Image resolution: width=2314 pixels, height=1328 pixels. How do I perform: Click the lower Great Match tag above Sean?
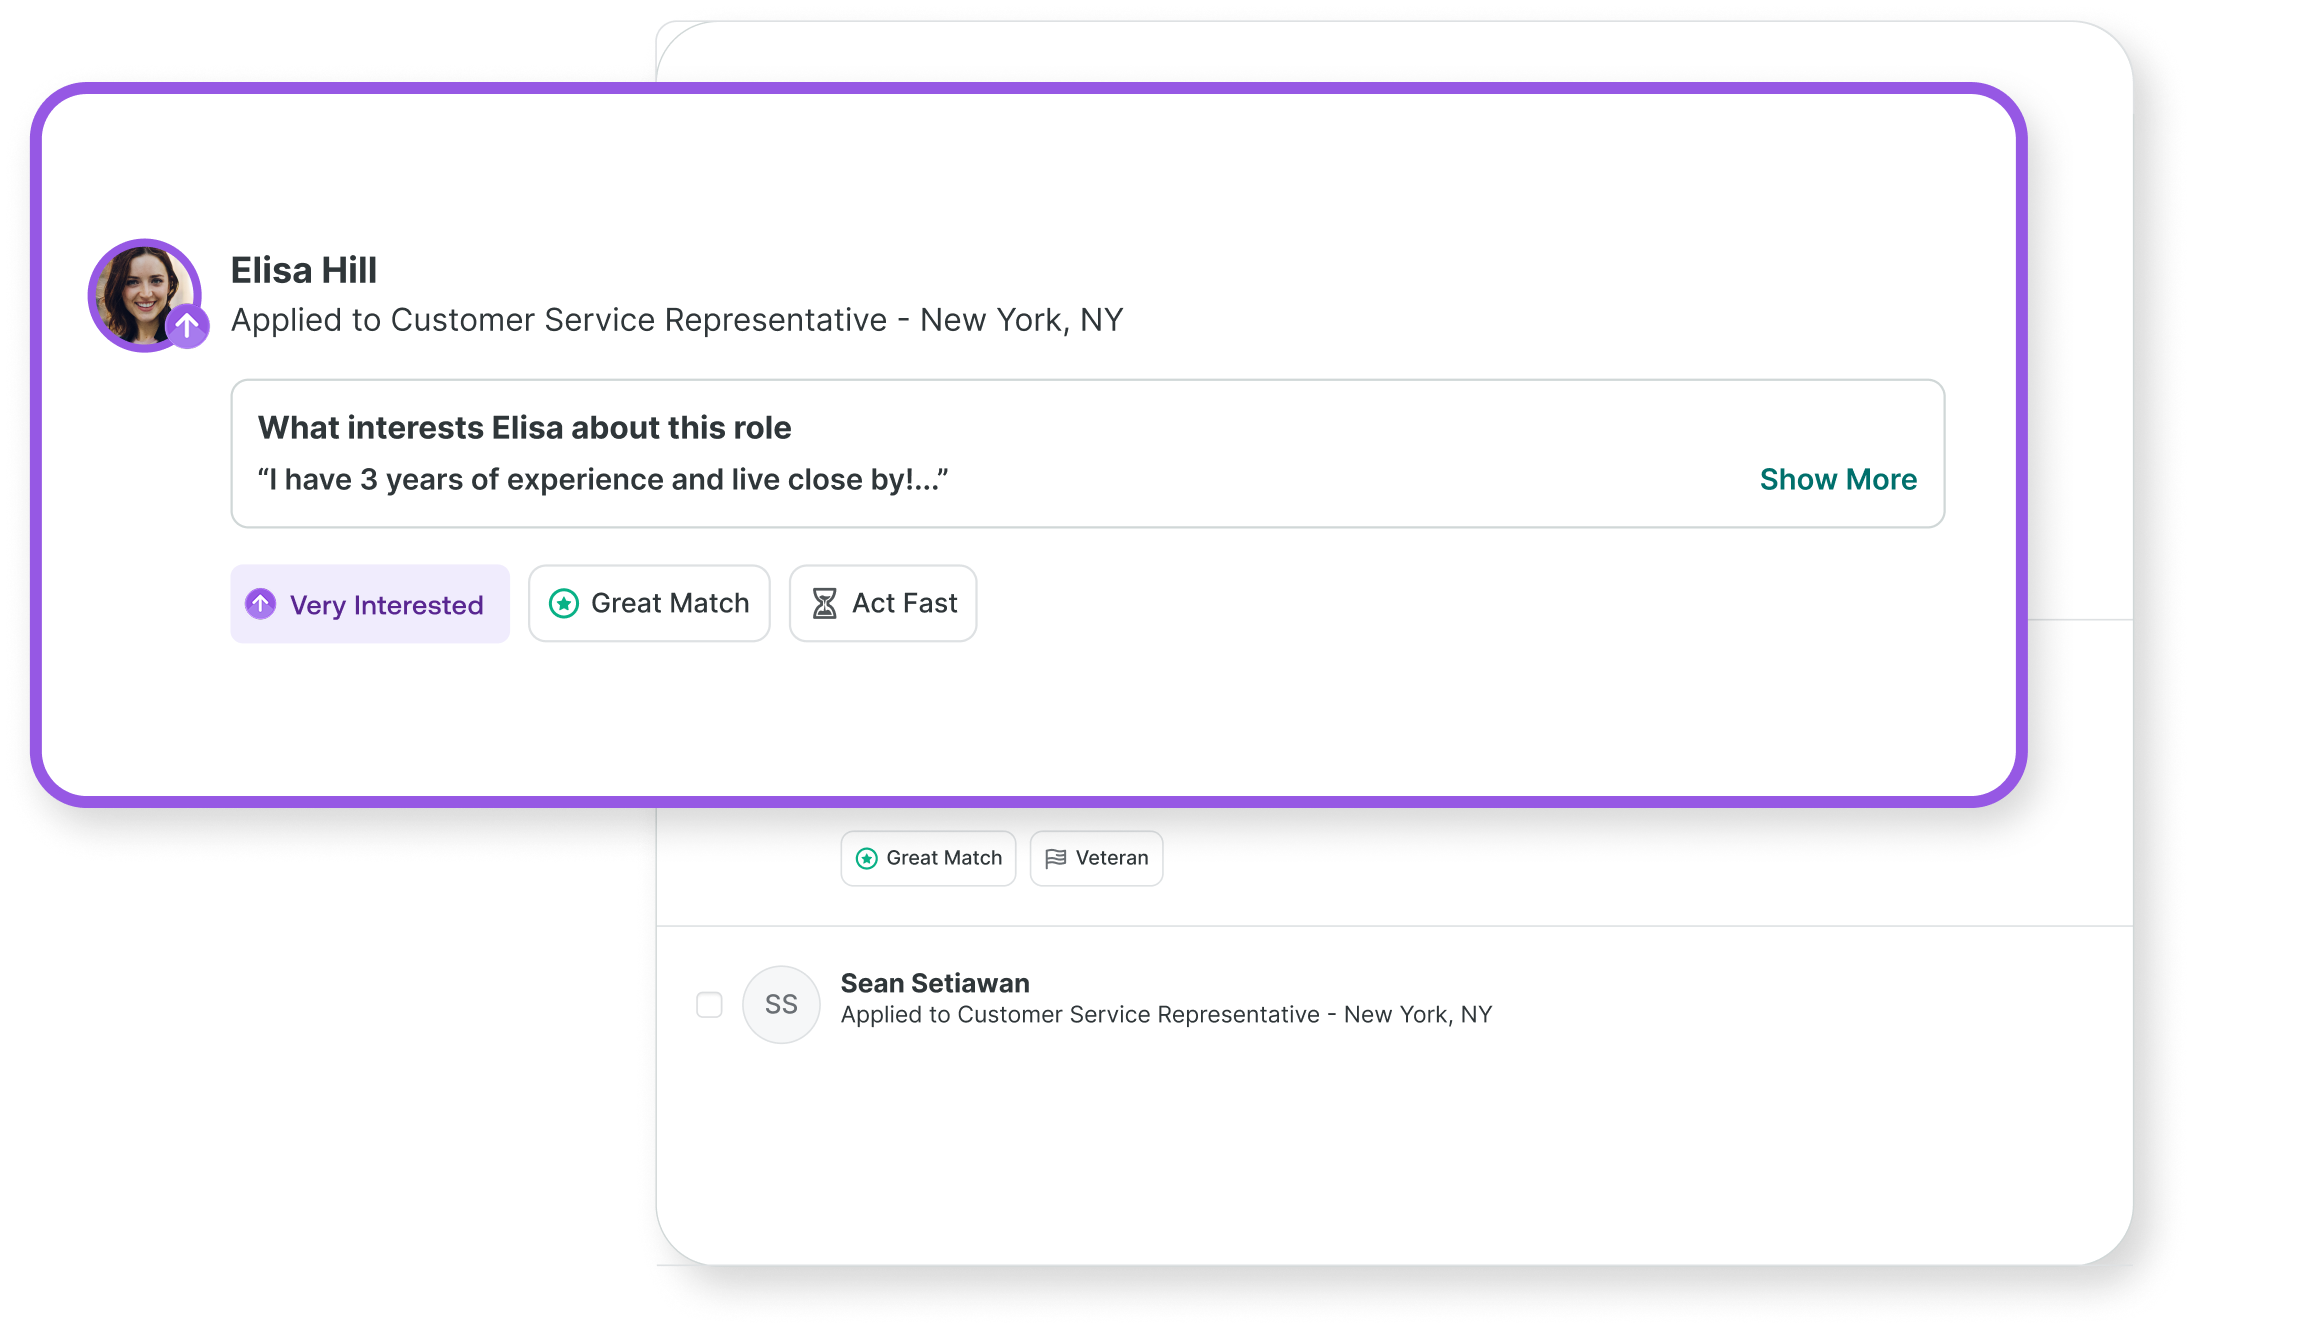pyautogui.click(x=928, y=858)
